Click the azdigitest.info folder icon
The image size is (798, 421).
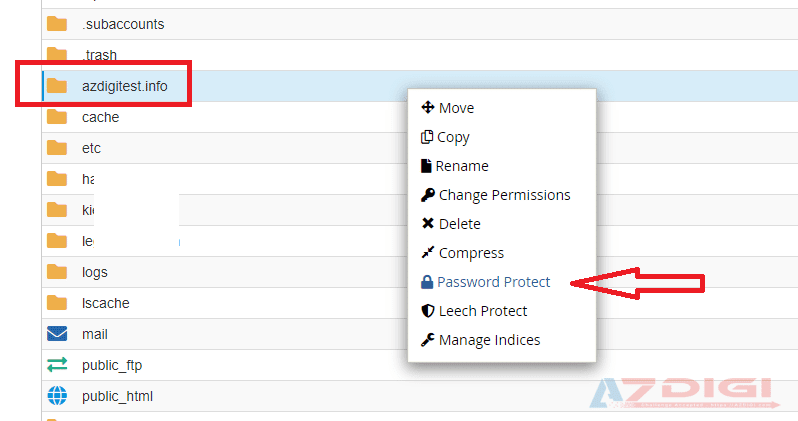(x=57, y=86)
